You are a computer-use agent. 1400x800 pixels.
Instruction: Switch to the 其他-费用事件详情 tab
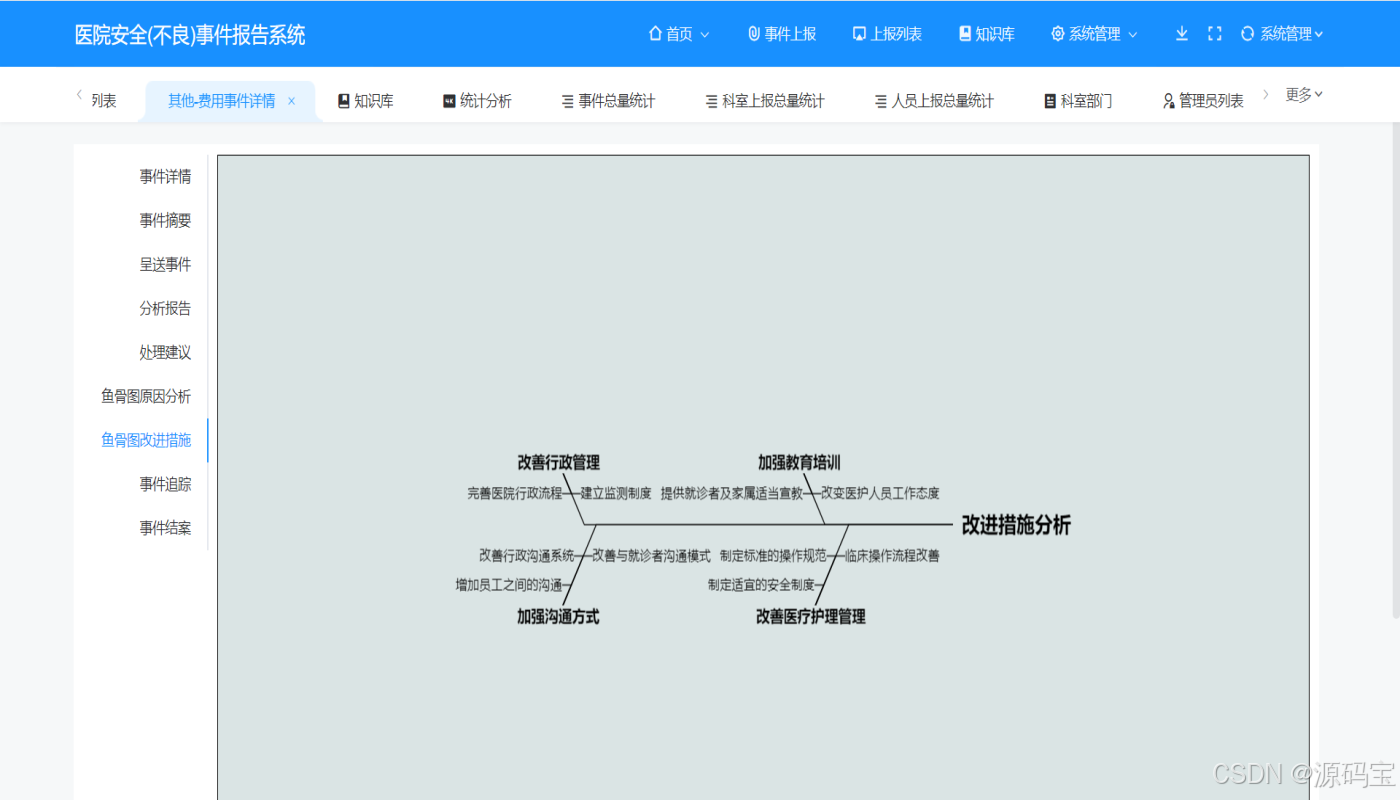(x=221, y=101)
